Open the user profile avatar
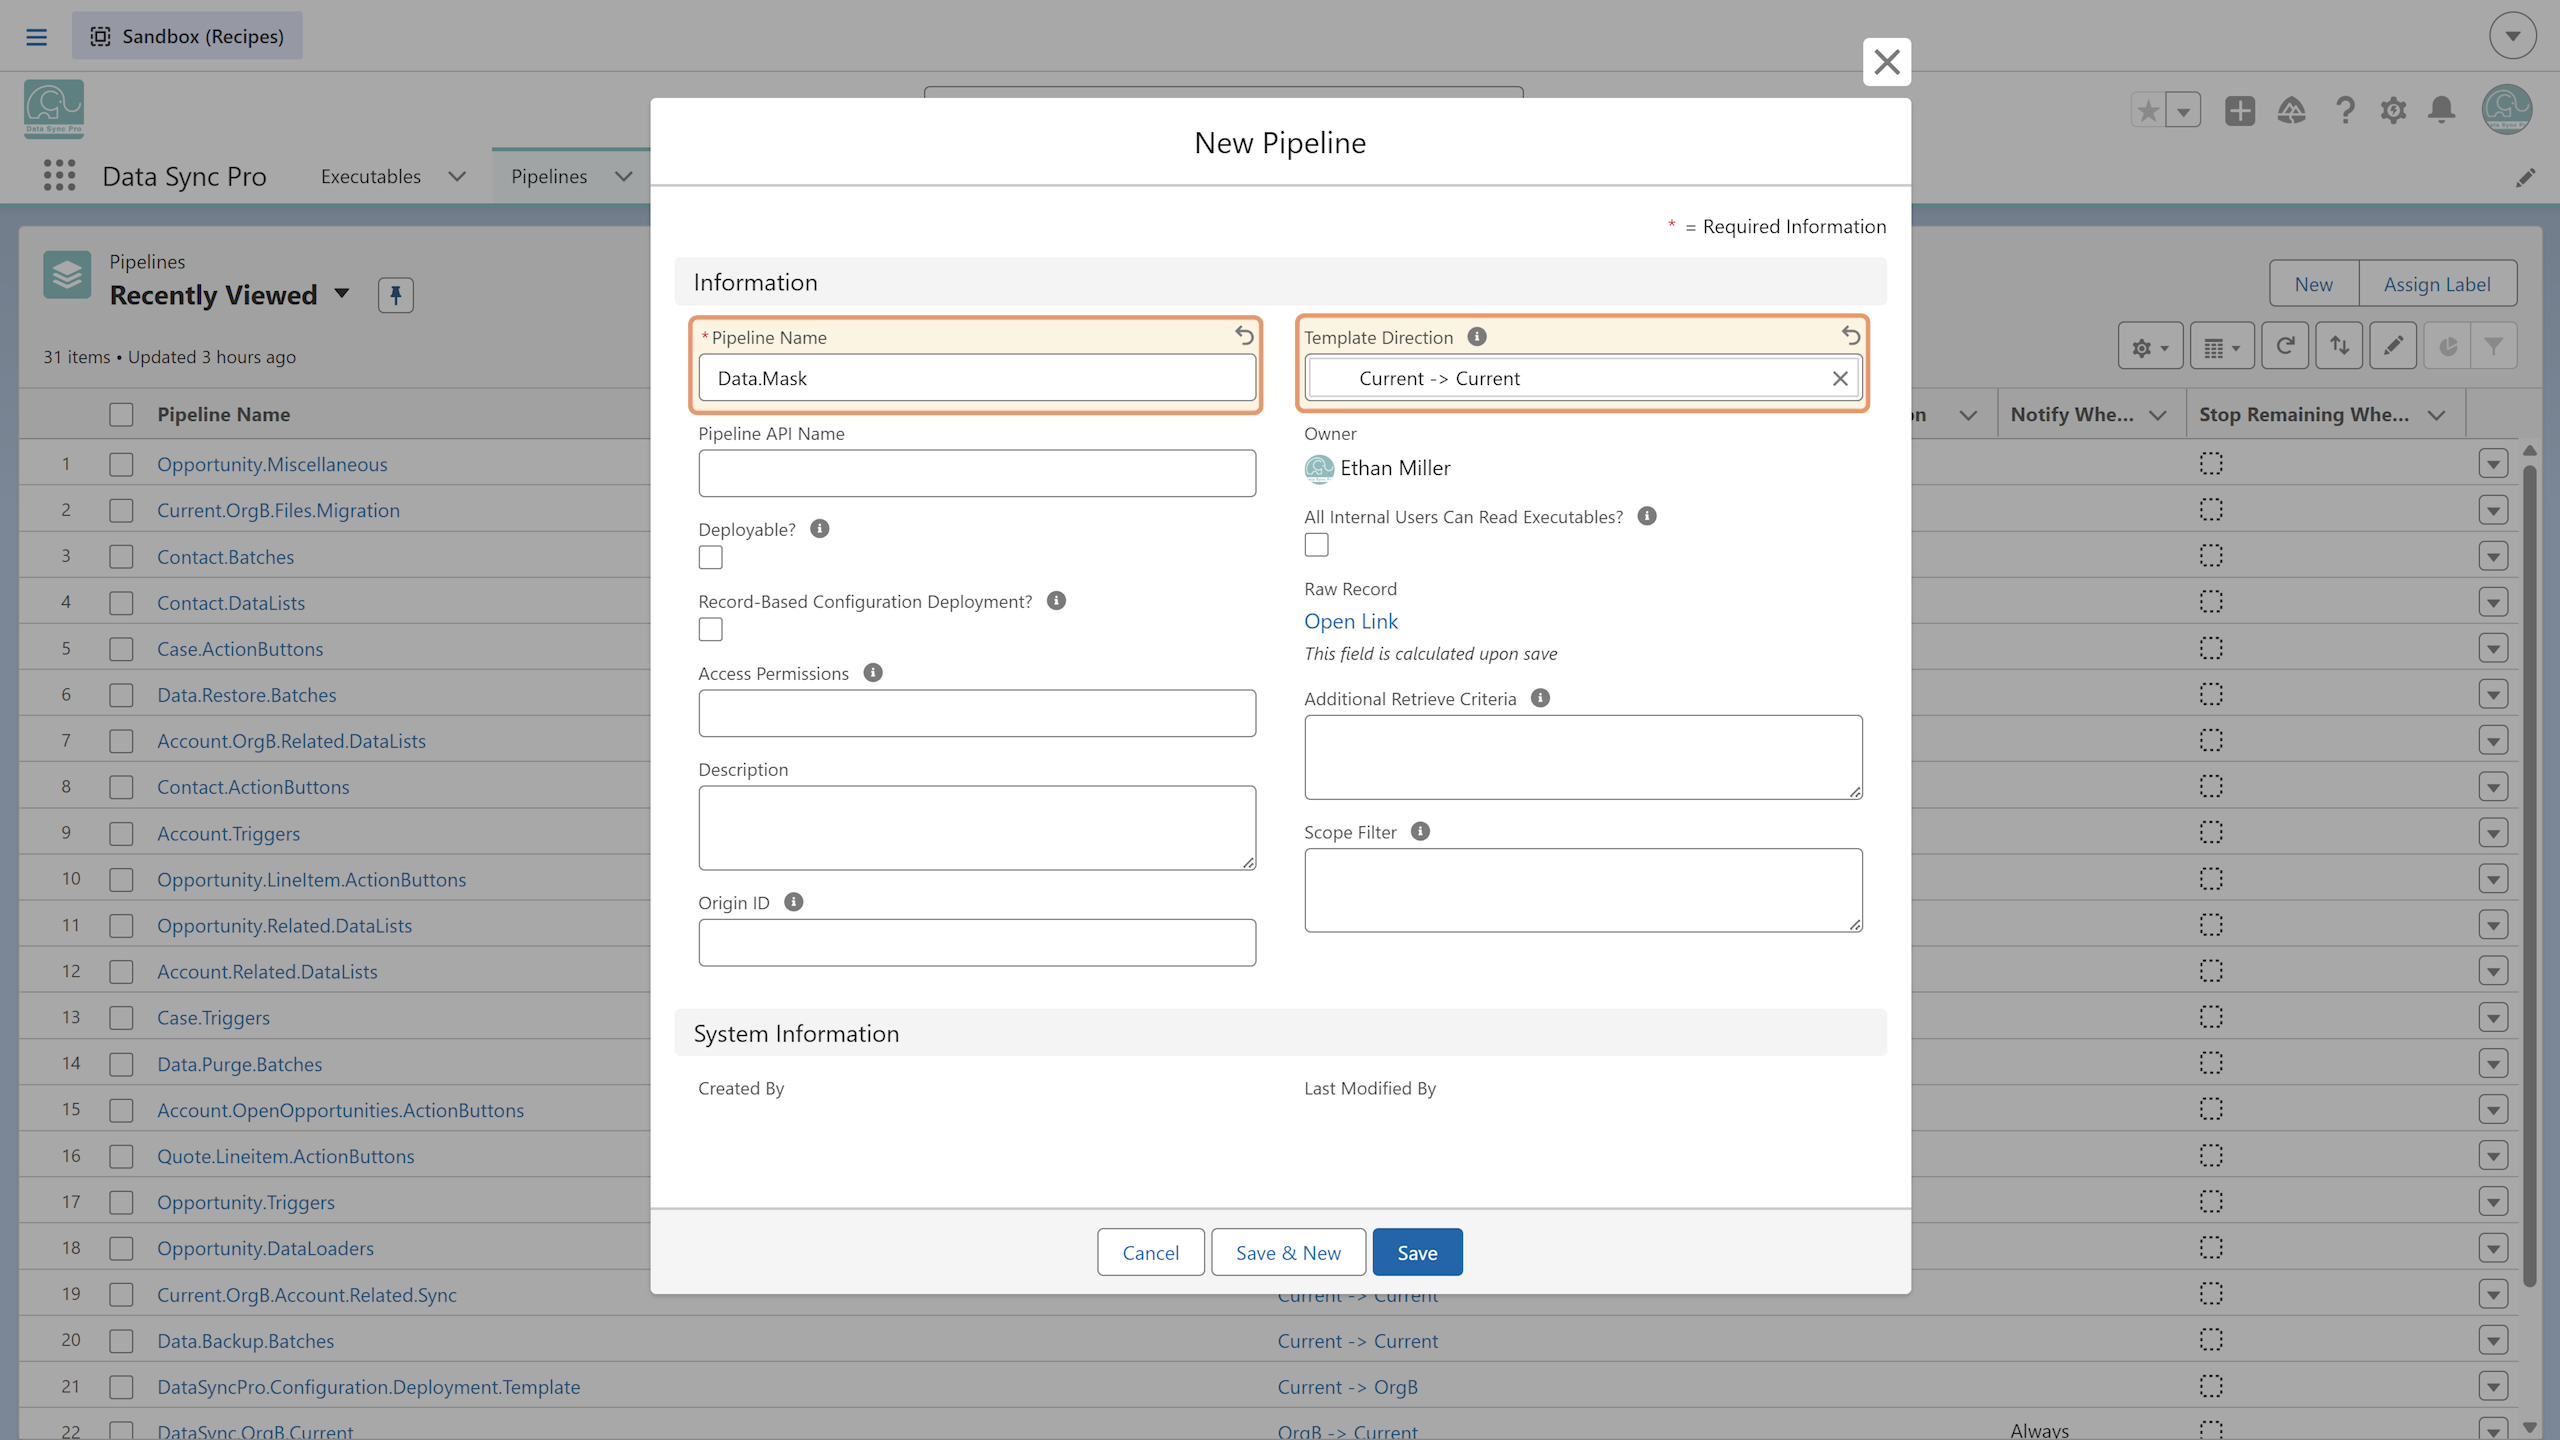The width and height of the screenshot is (2560, 1440). (x=2507, y=108)
